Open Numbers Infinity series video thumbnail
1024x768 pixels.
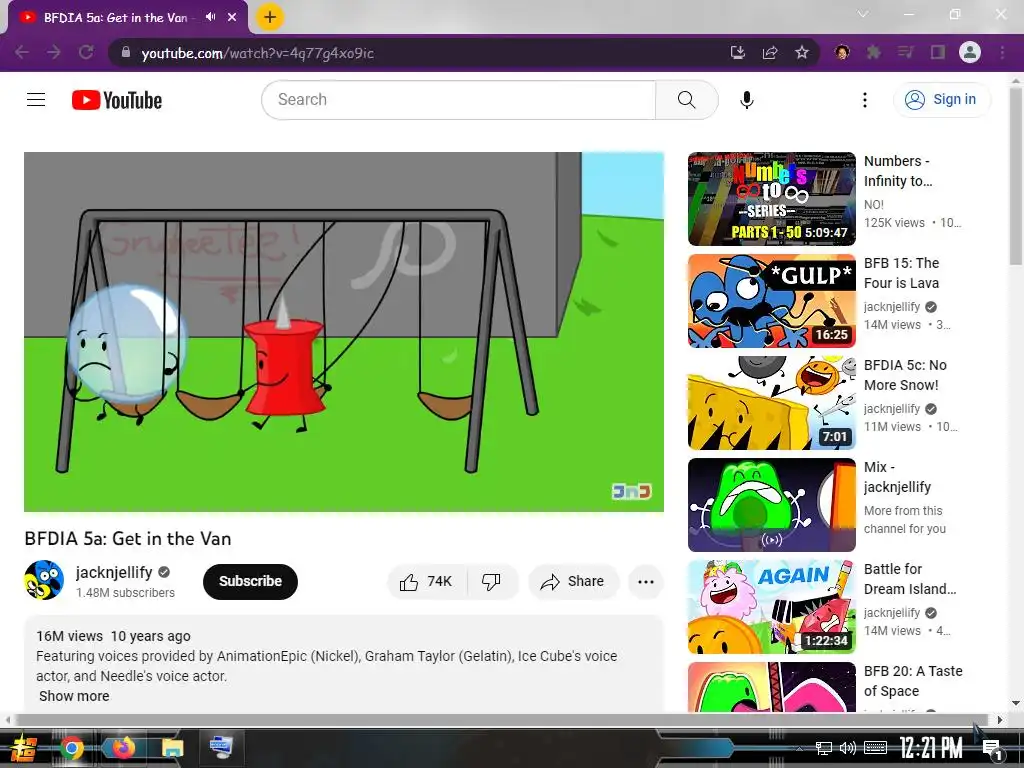771,199
